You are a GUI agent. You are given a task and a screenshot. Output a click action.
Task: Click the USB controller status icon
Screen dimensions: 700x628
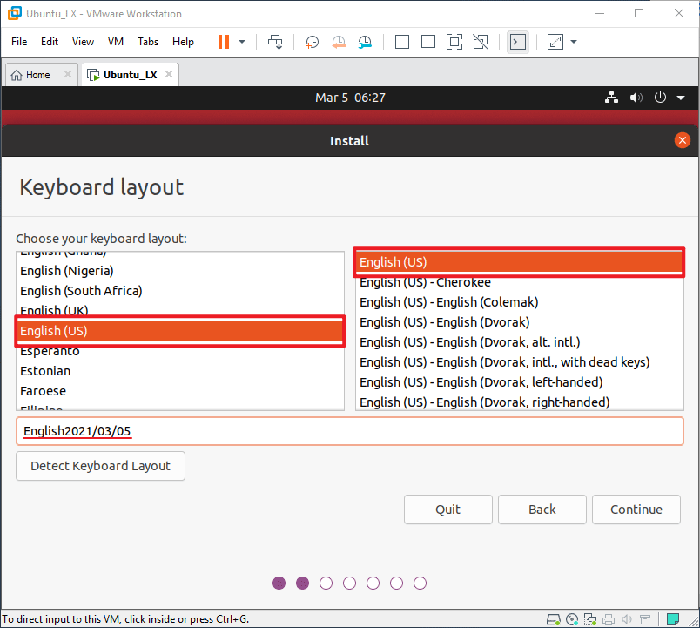click(x=645, y=620)
